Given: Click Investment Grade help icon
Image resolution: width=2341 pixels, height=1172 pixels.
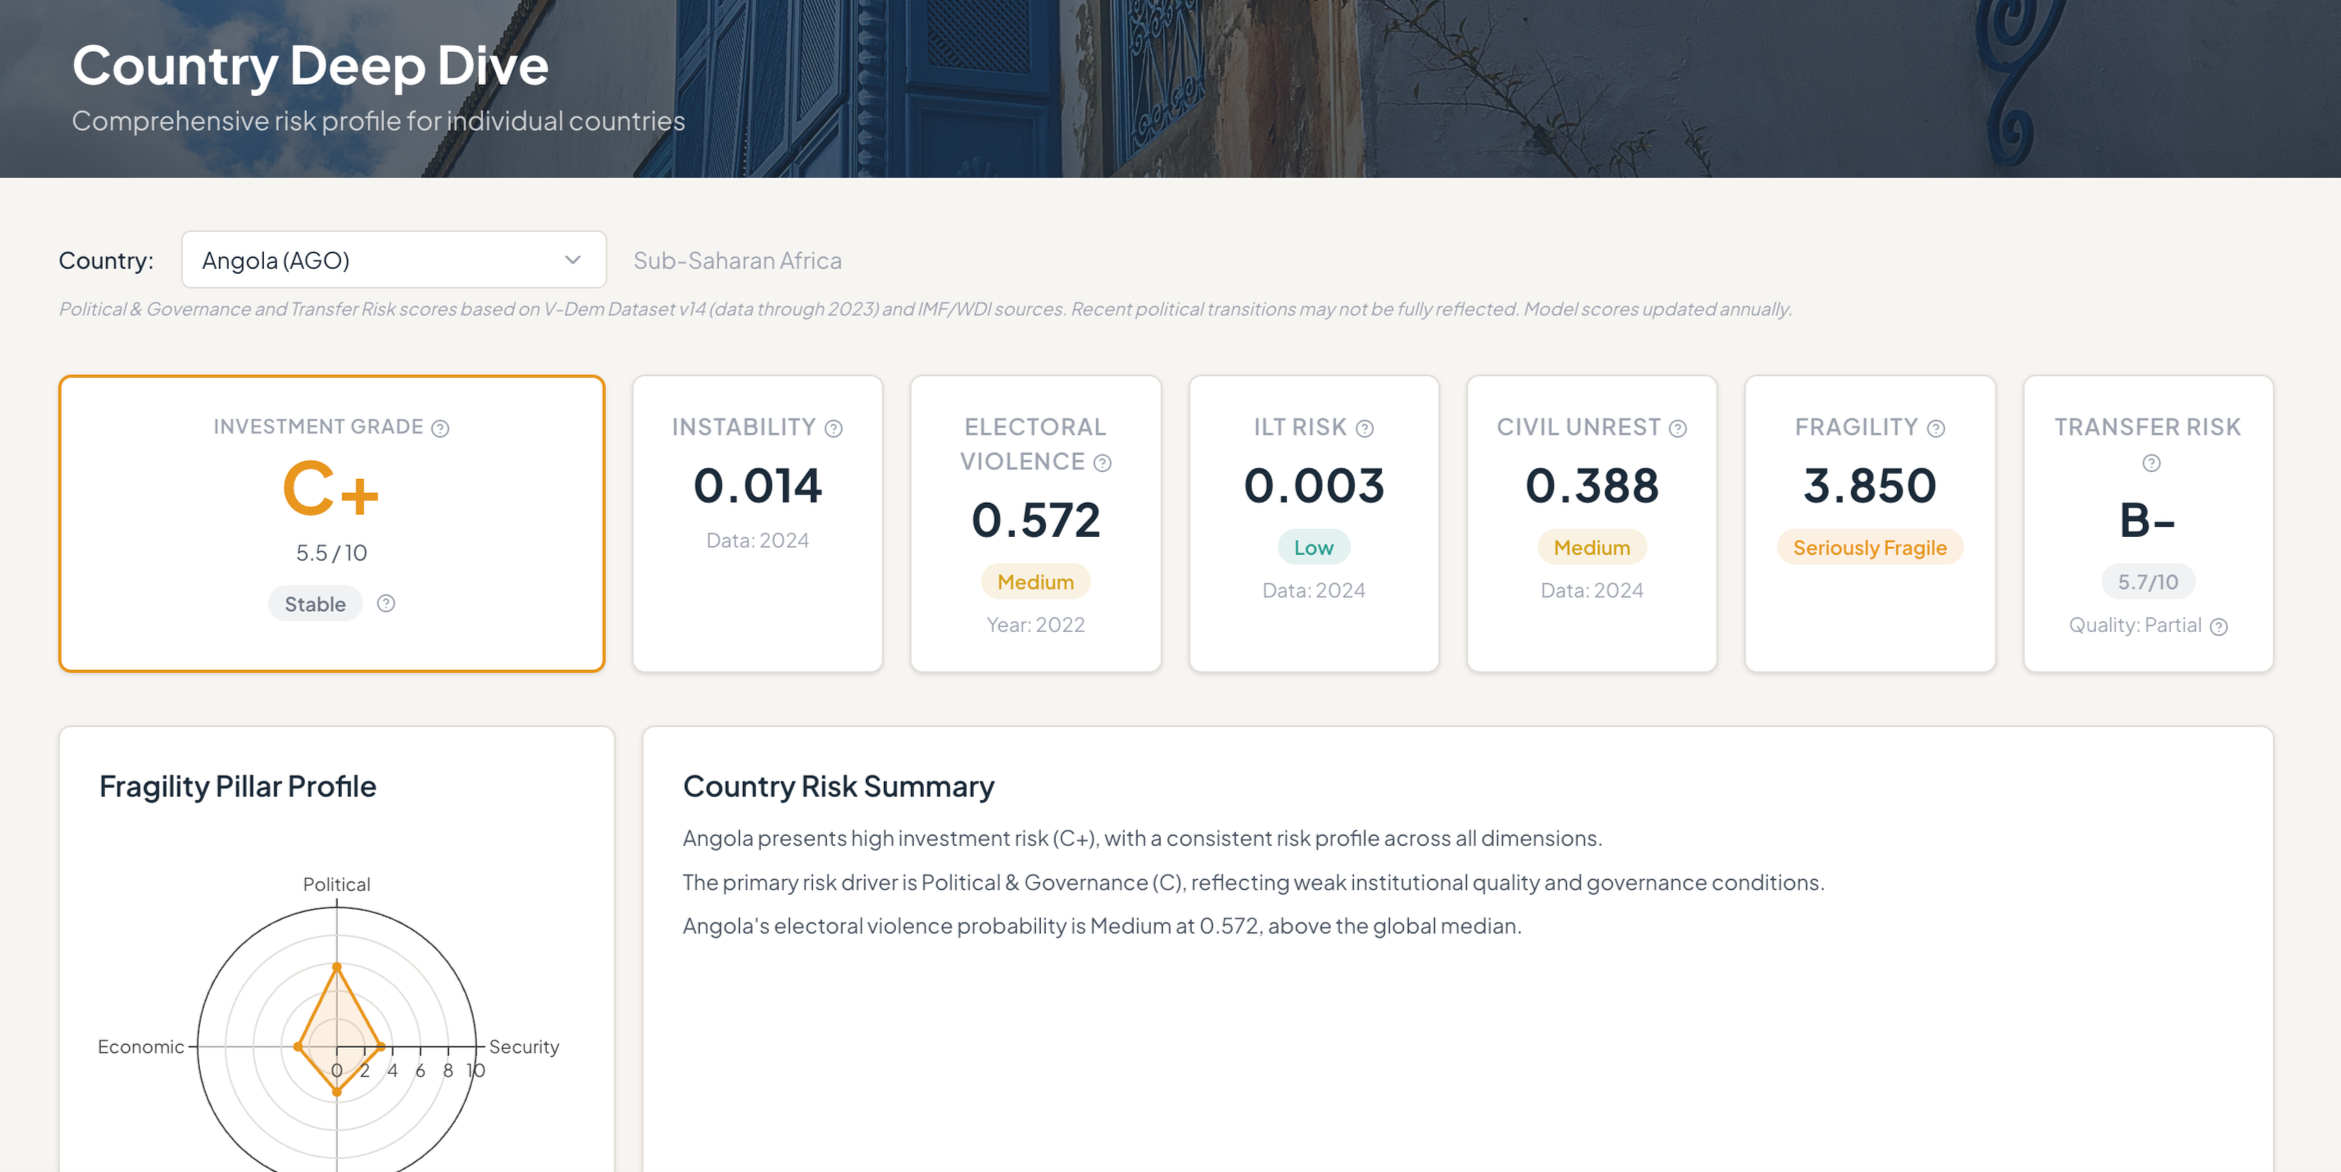Looking at the screenshot, I should pos(440,428).
